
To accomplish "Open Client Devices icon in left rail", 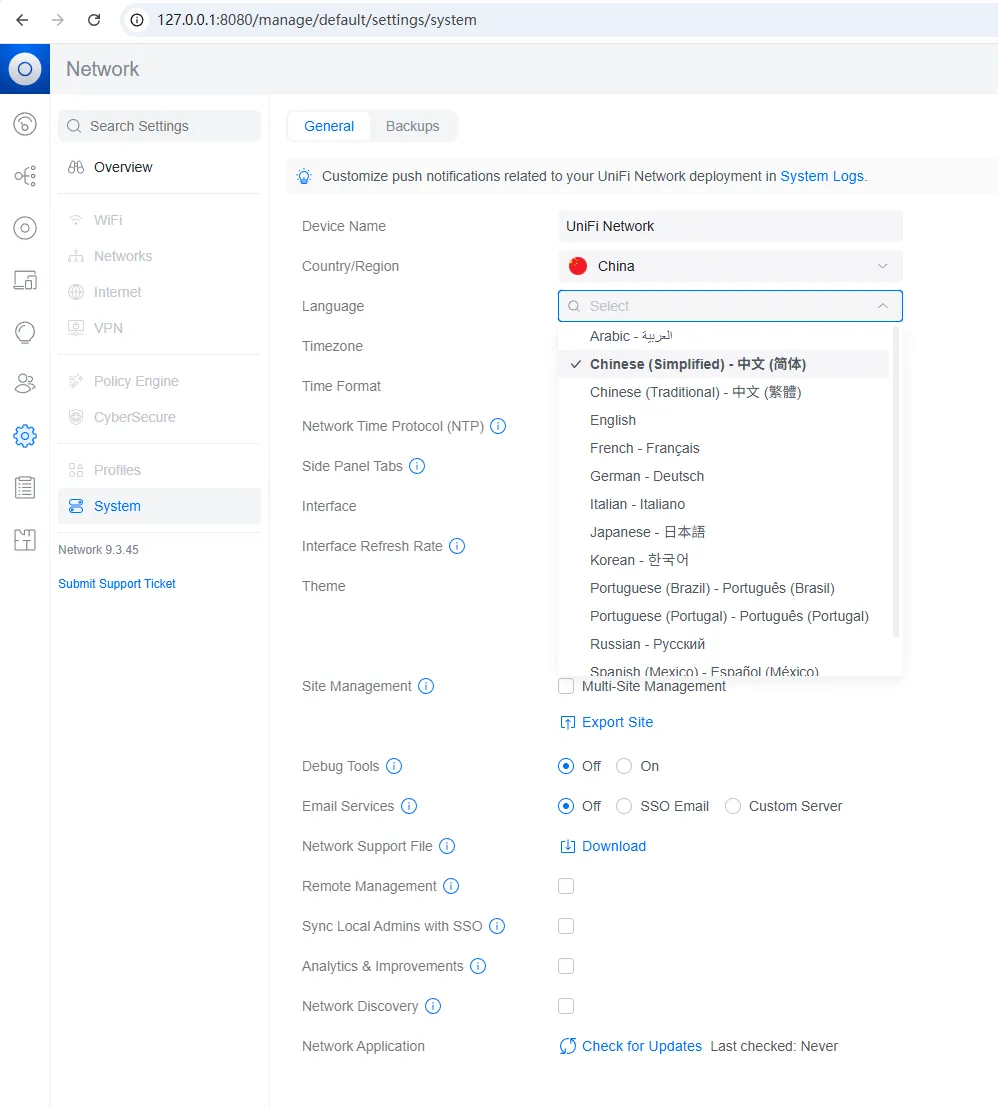I will tap(25, 280).
